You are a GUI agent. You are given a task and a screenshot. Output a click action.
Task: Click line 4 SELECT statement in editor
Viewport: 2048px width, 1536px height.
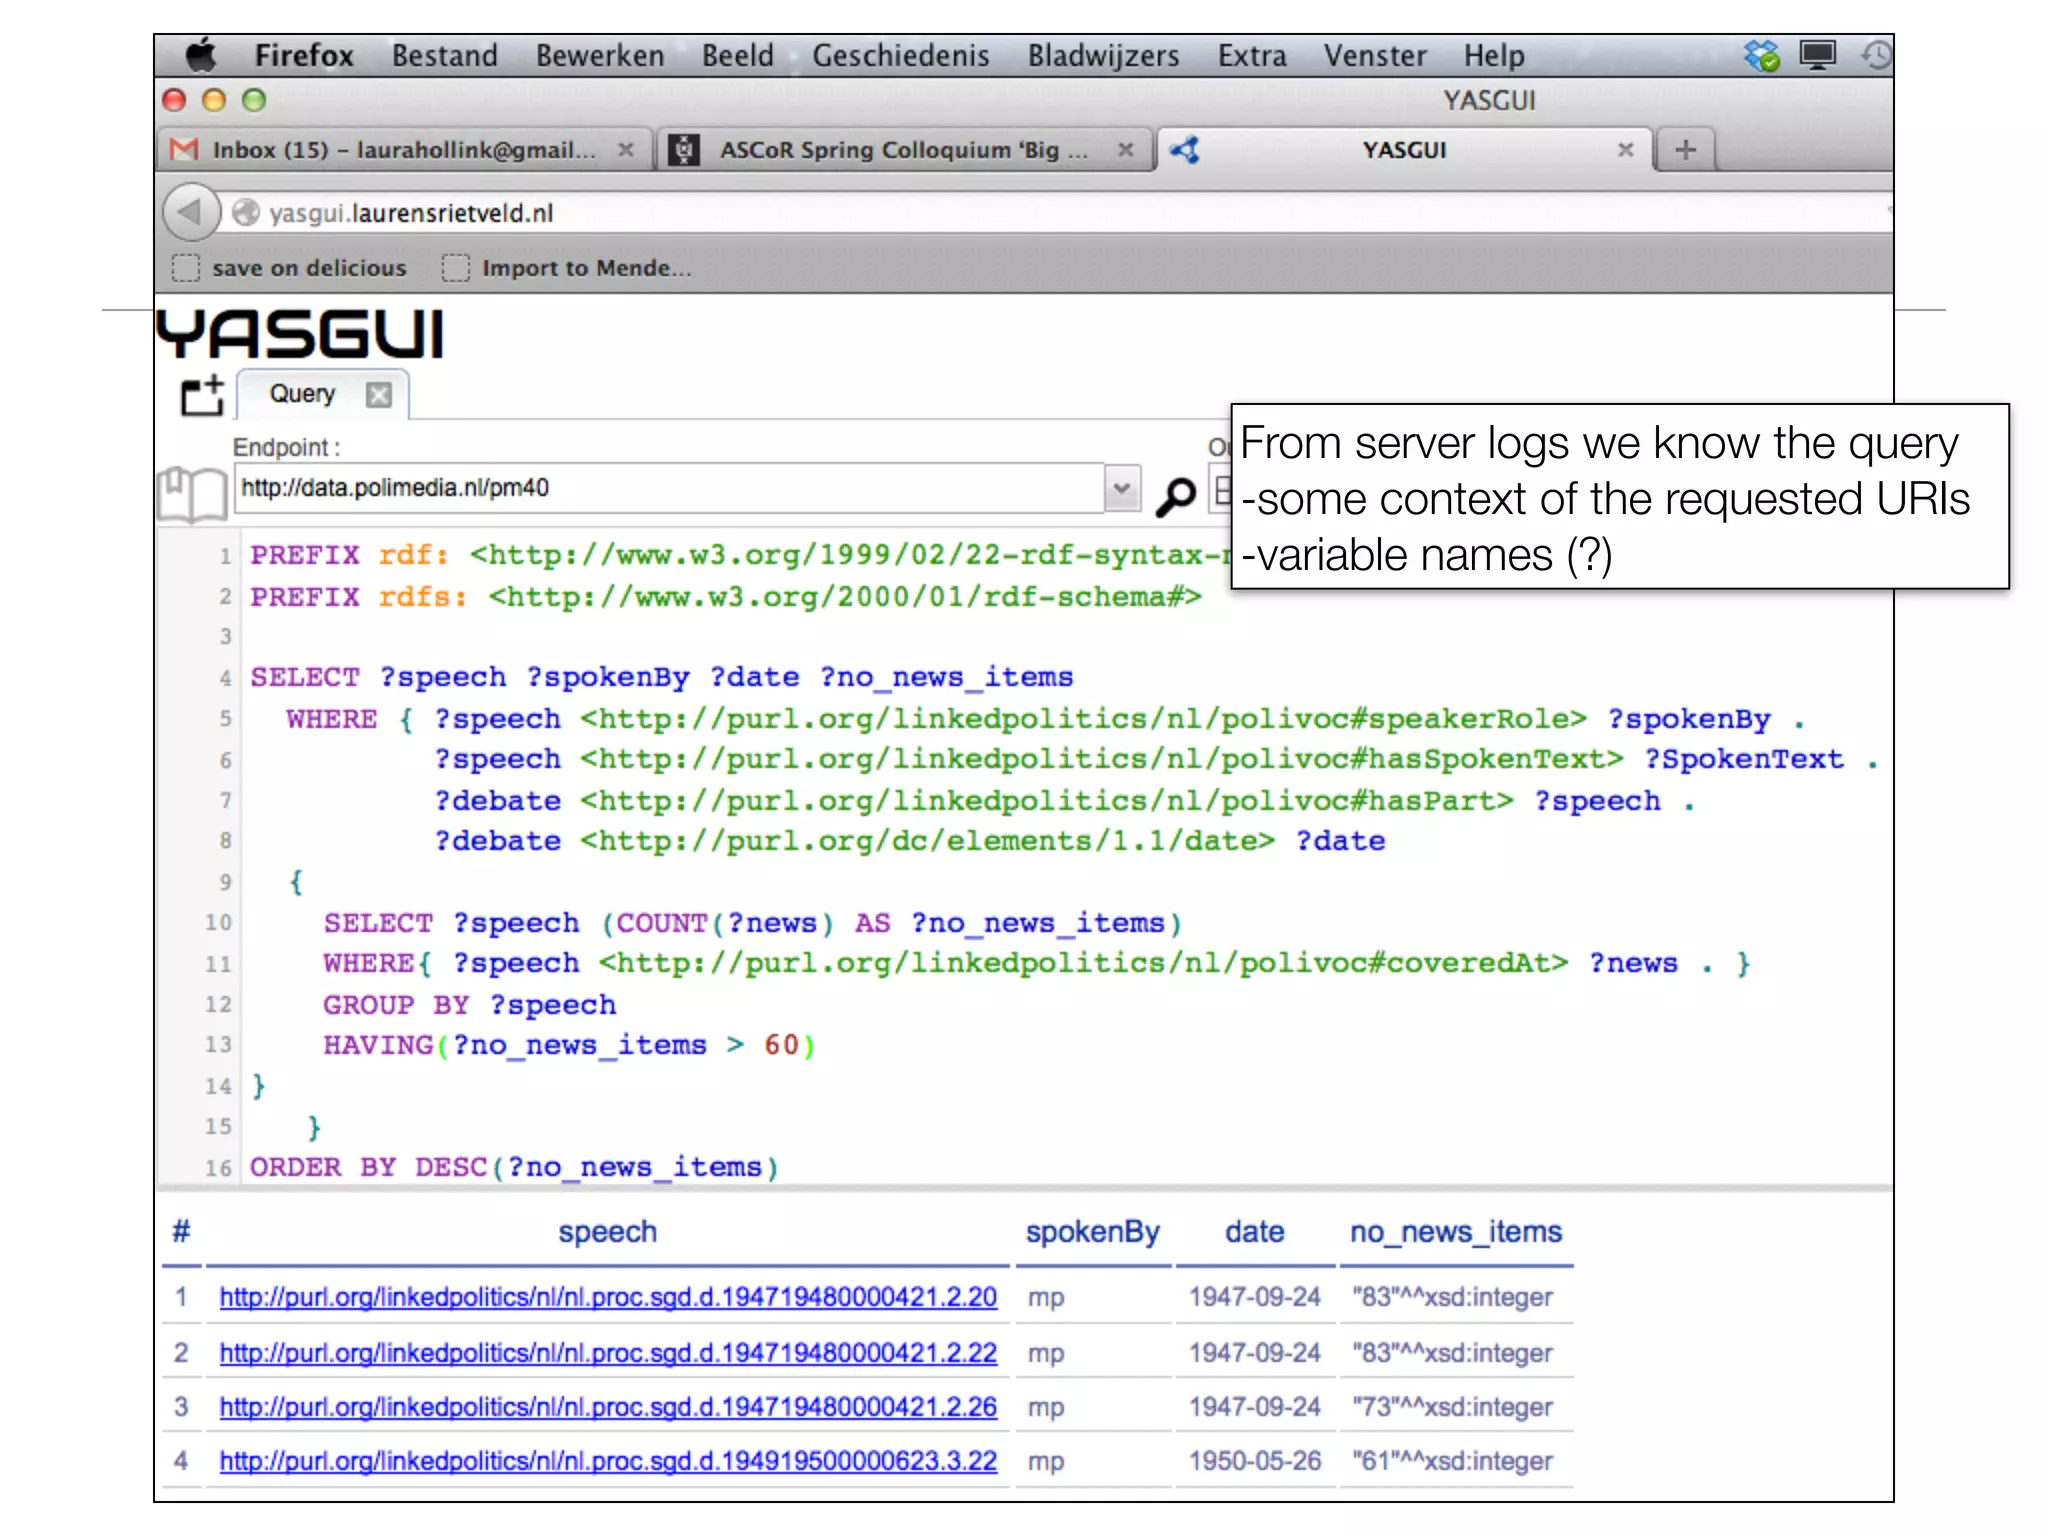[661, 678]
